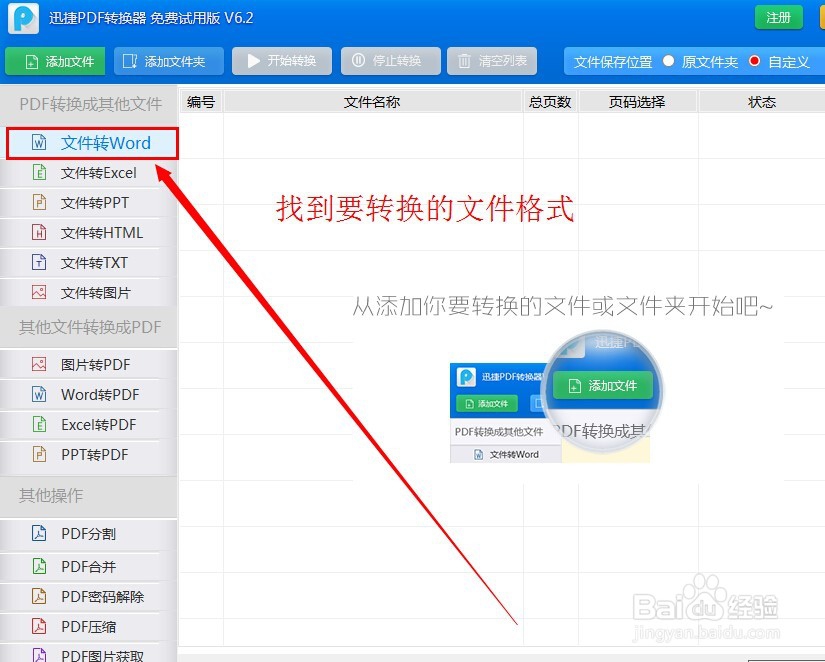Choose 图片转PDF in the sidebar

(88, 364)
